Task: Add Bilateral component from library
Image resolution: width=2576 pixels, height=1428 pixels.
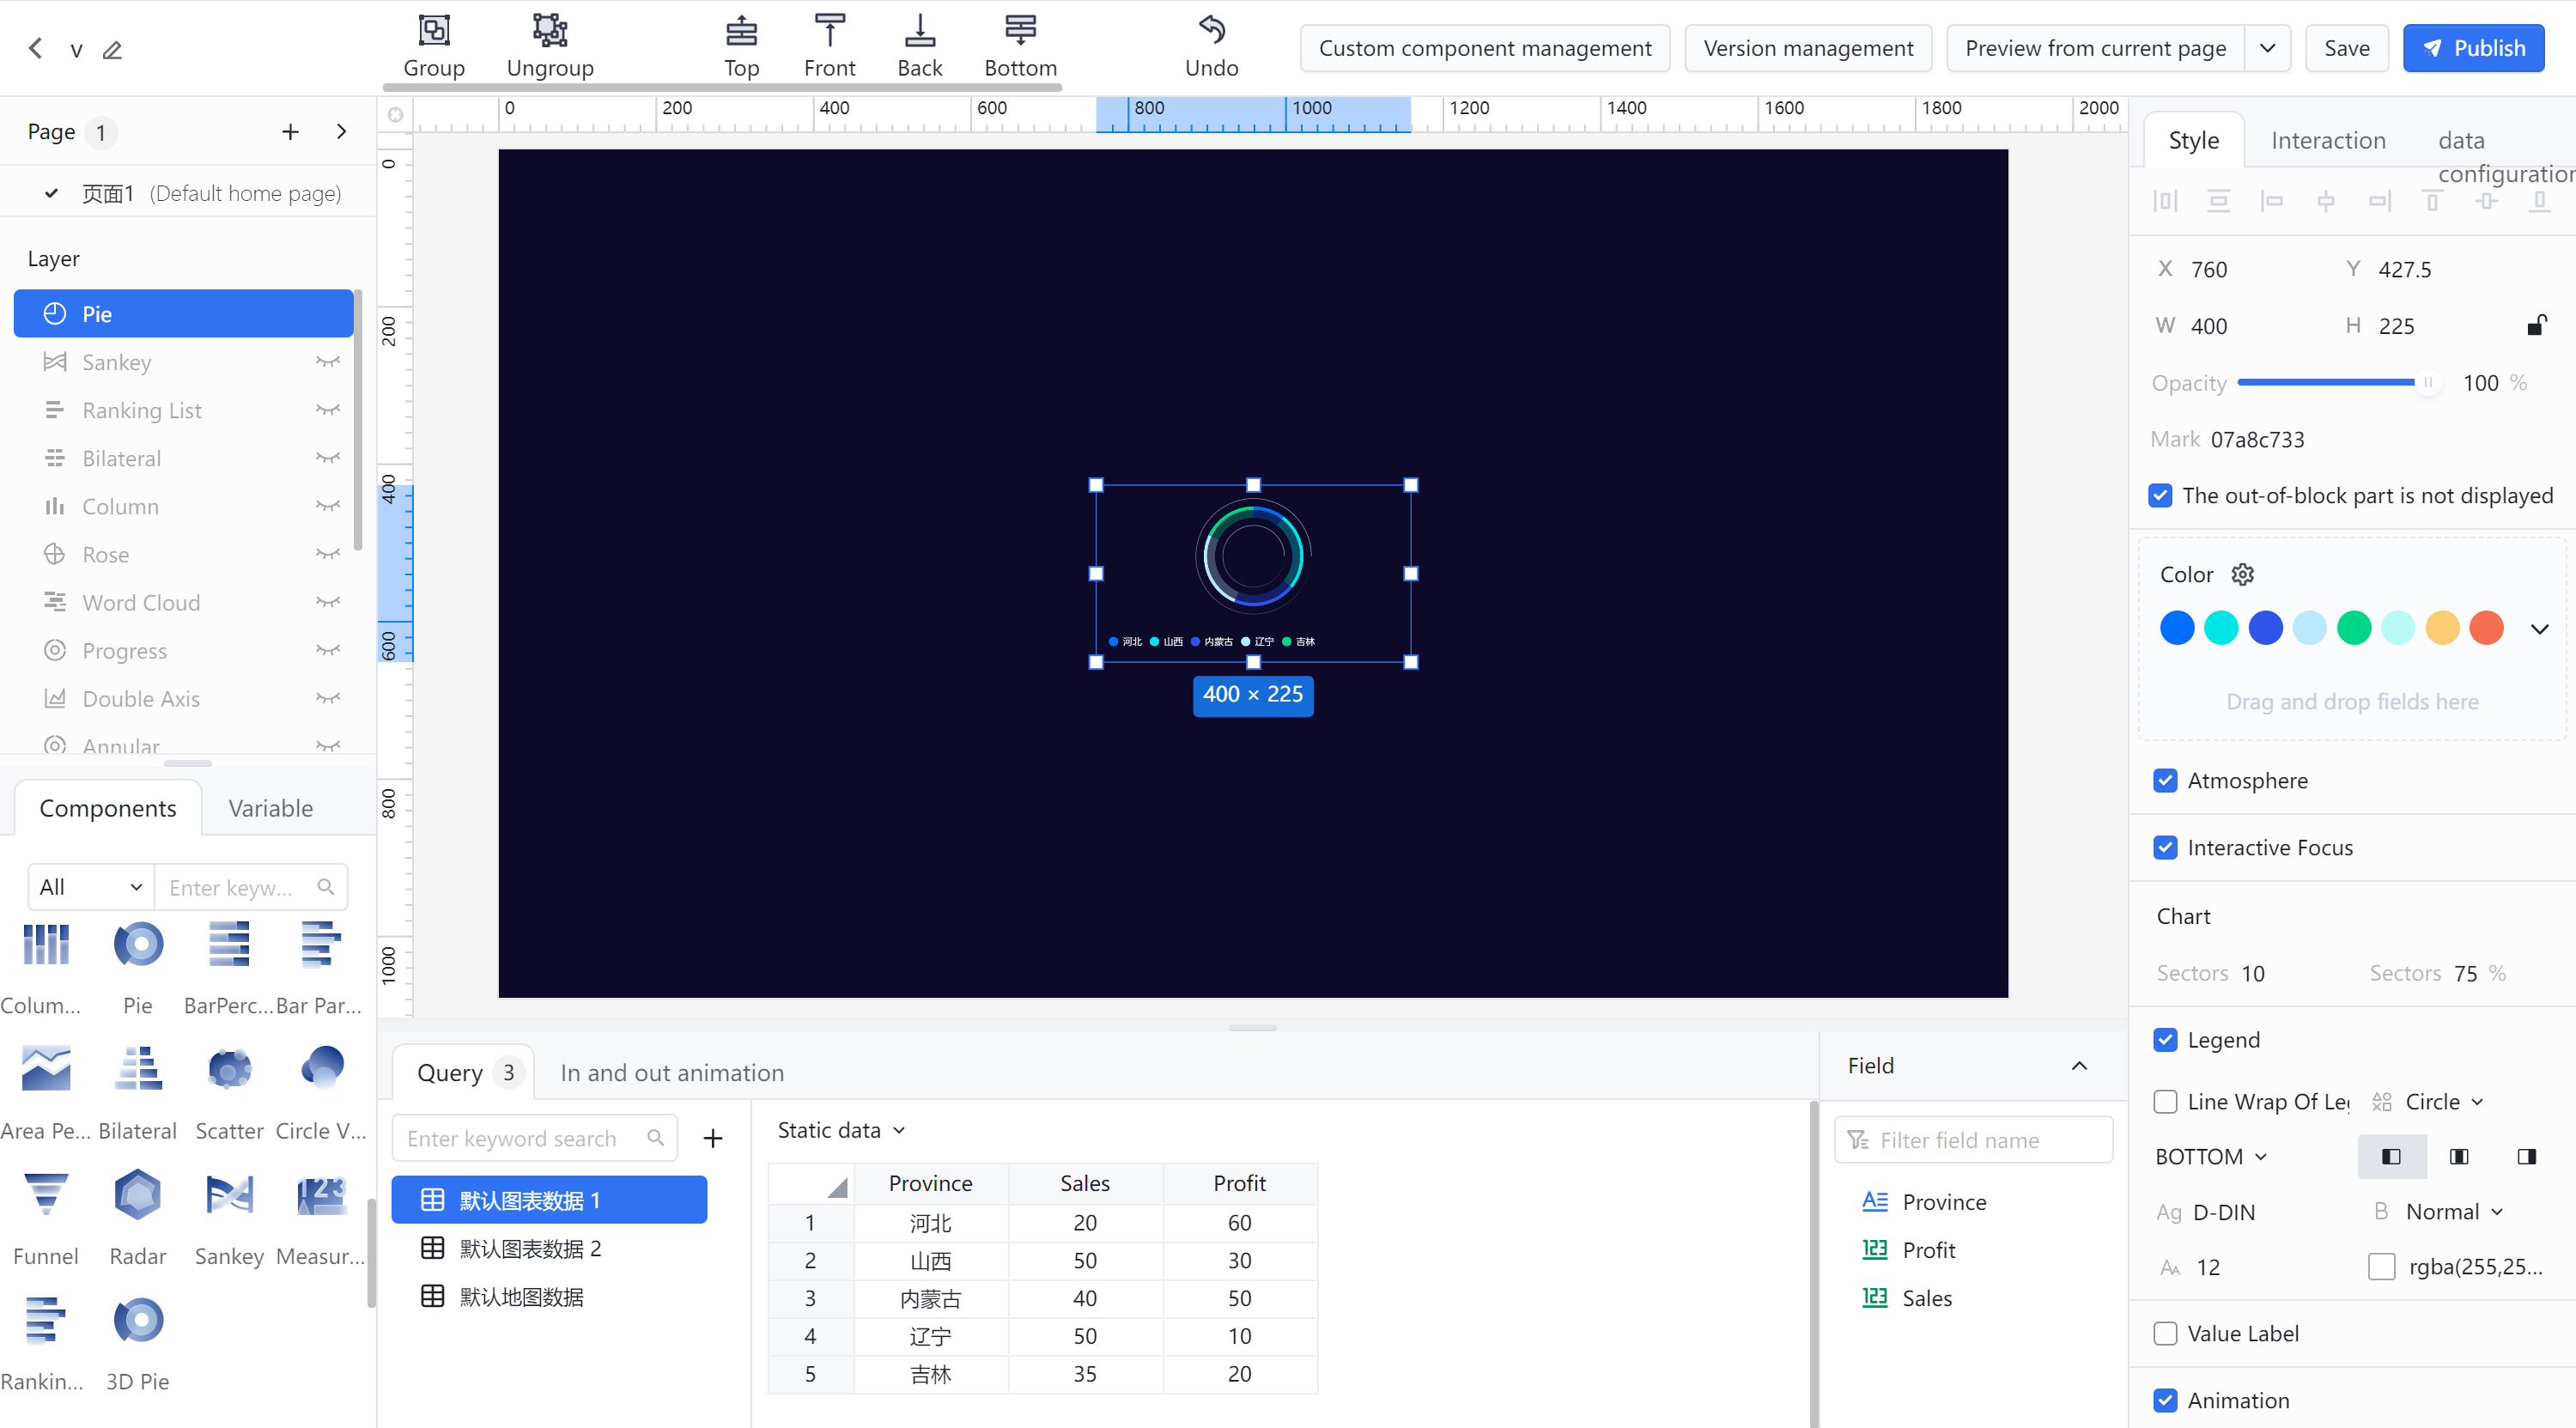Action: point(138,1070)
